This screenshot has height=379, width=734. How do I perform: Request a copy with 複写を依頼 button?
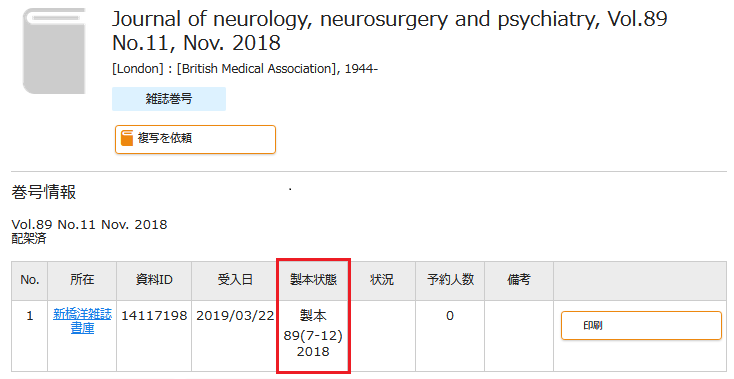[195, 139]
